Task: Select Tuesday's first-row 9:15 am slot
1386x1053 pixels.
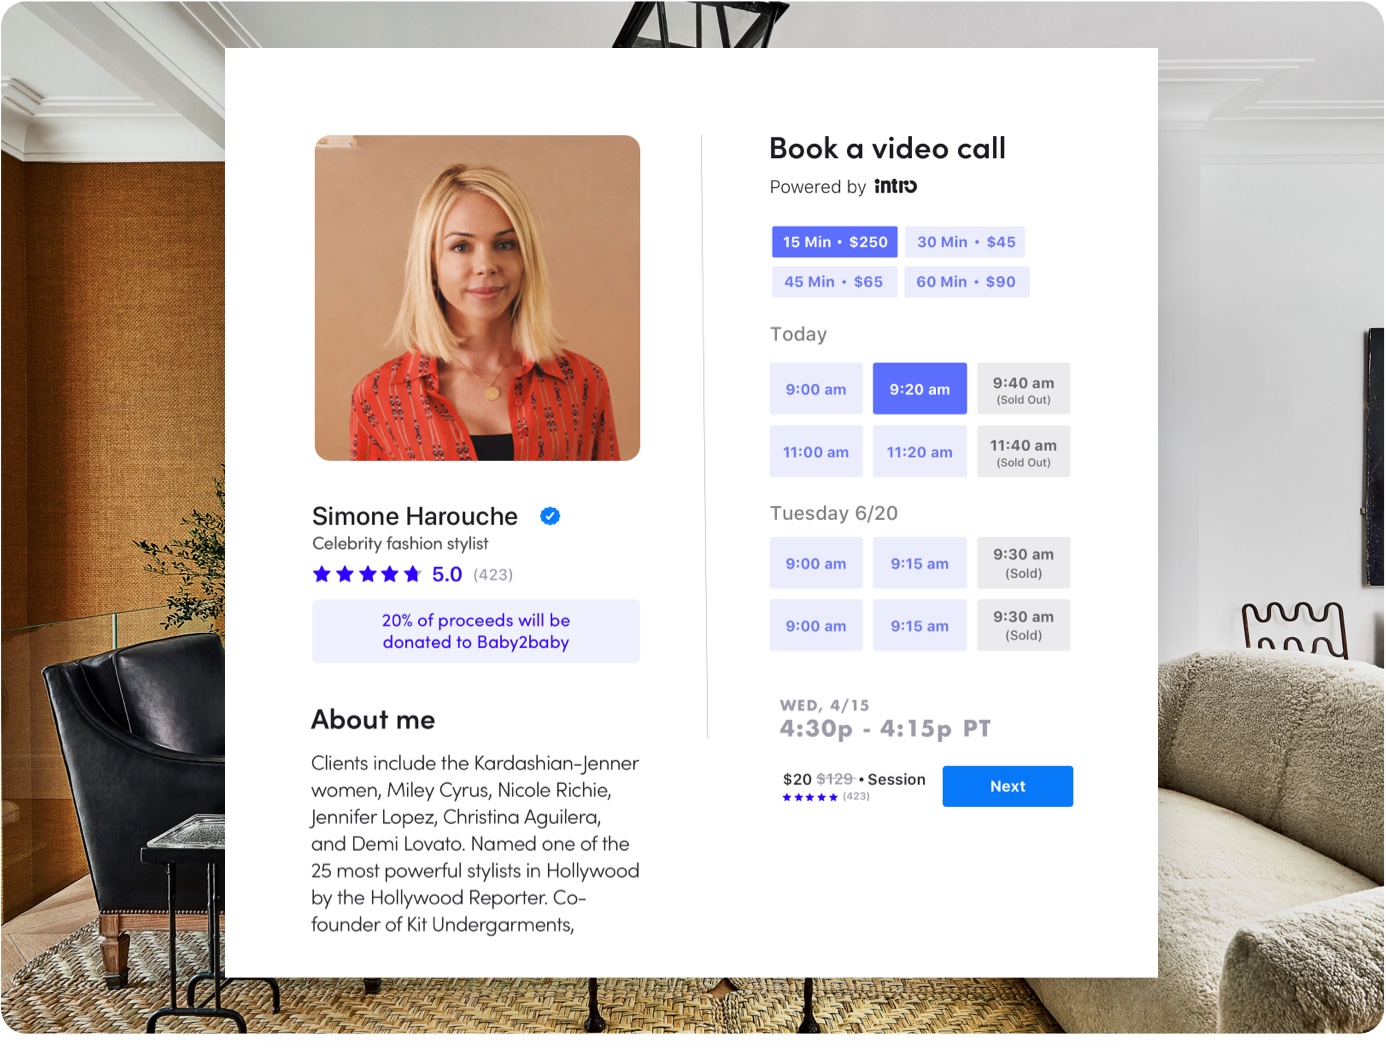Action: [920, 563]
